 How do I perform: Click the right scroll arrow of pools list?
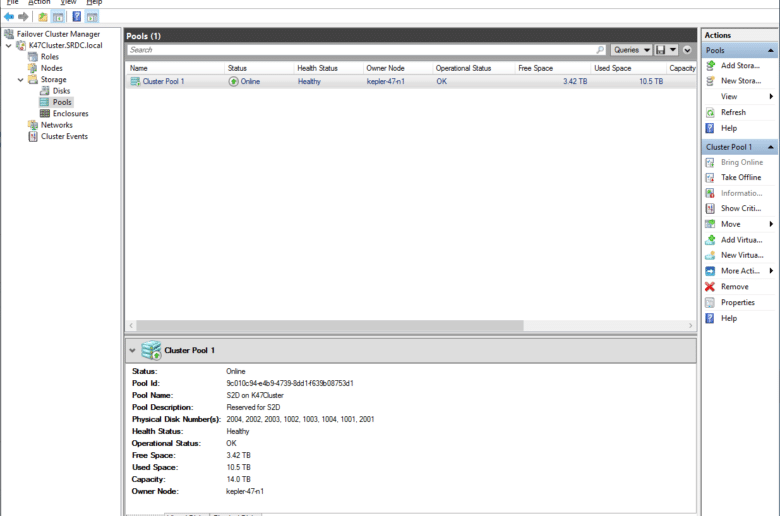click(690, 325)
